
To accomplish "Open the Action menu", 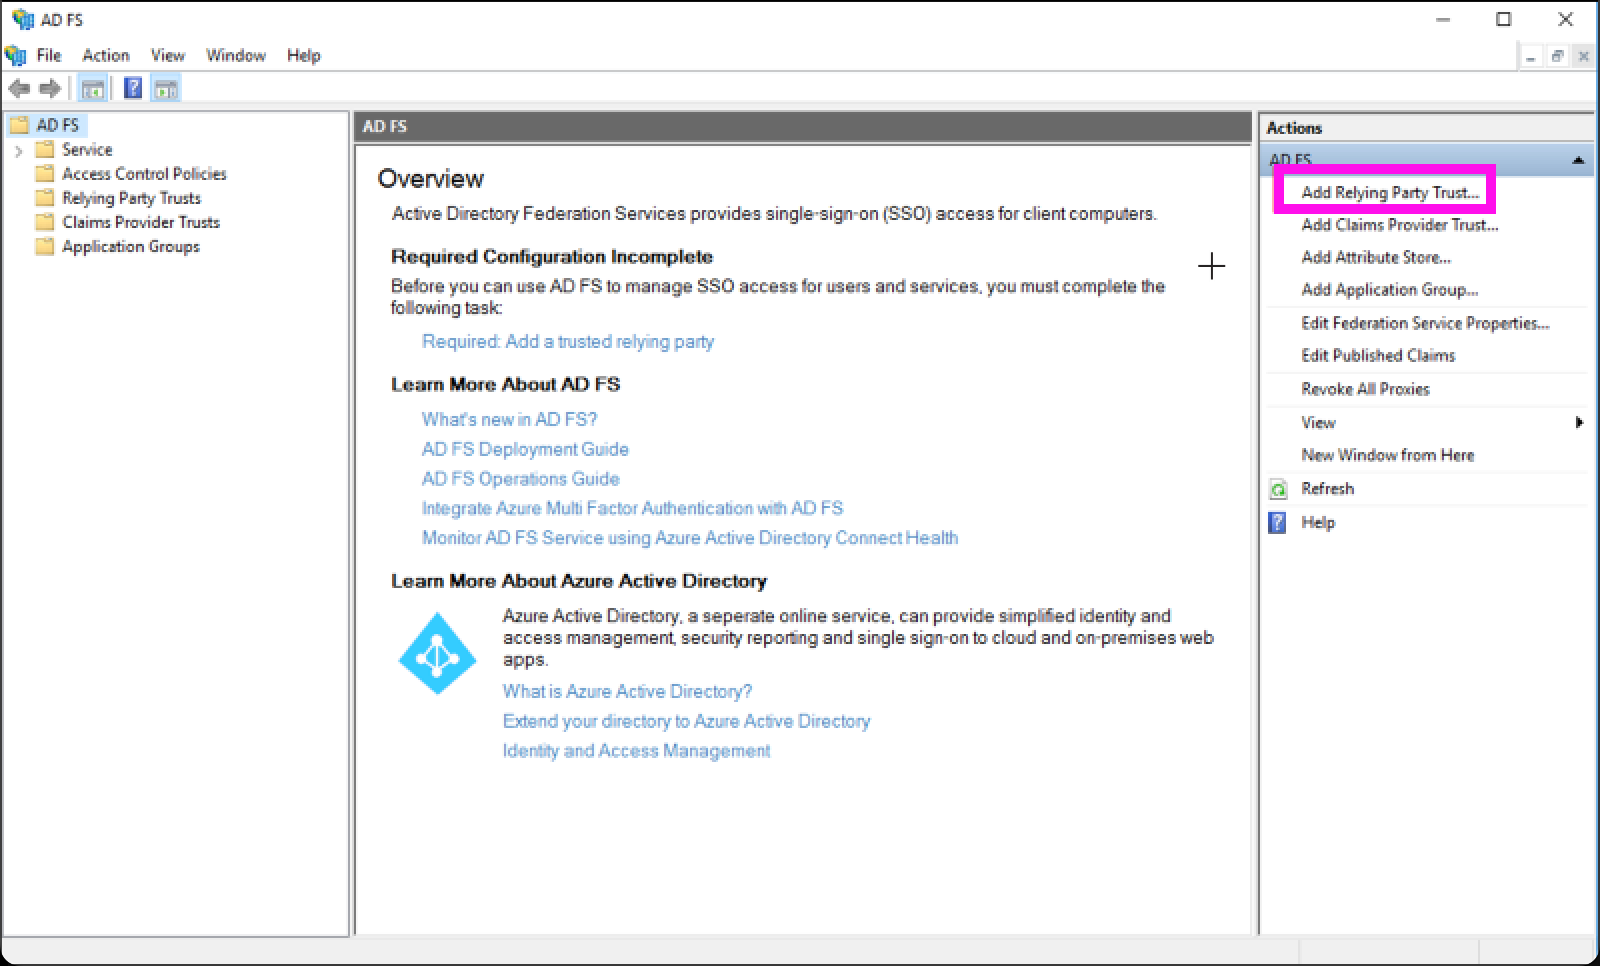I will [x=105, y=55].
